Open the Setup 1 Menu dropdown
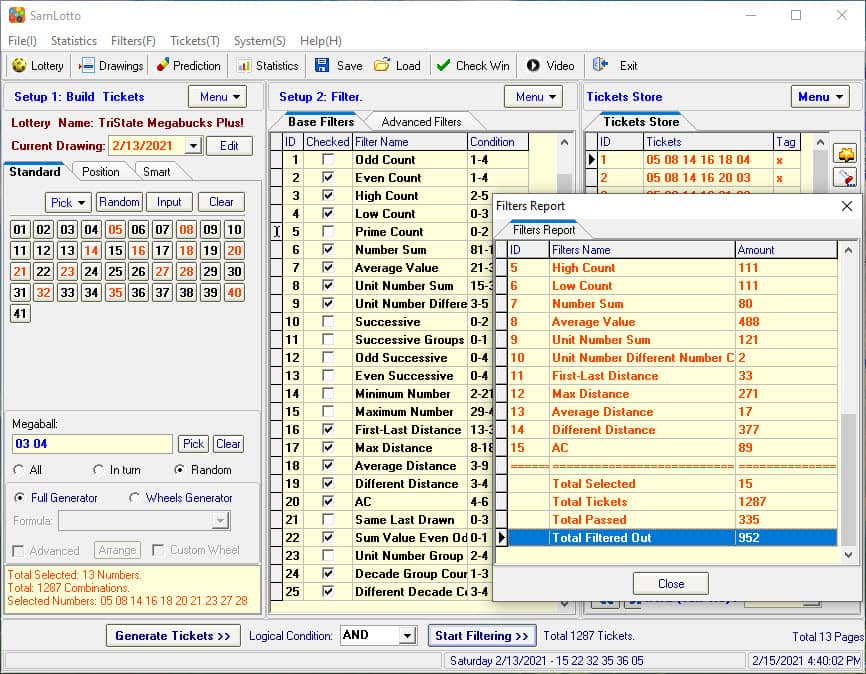The height and width of the screenshot is (674, 866). [x=218, y=97]
